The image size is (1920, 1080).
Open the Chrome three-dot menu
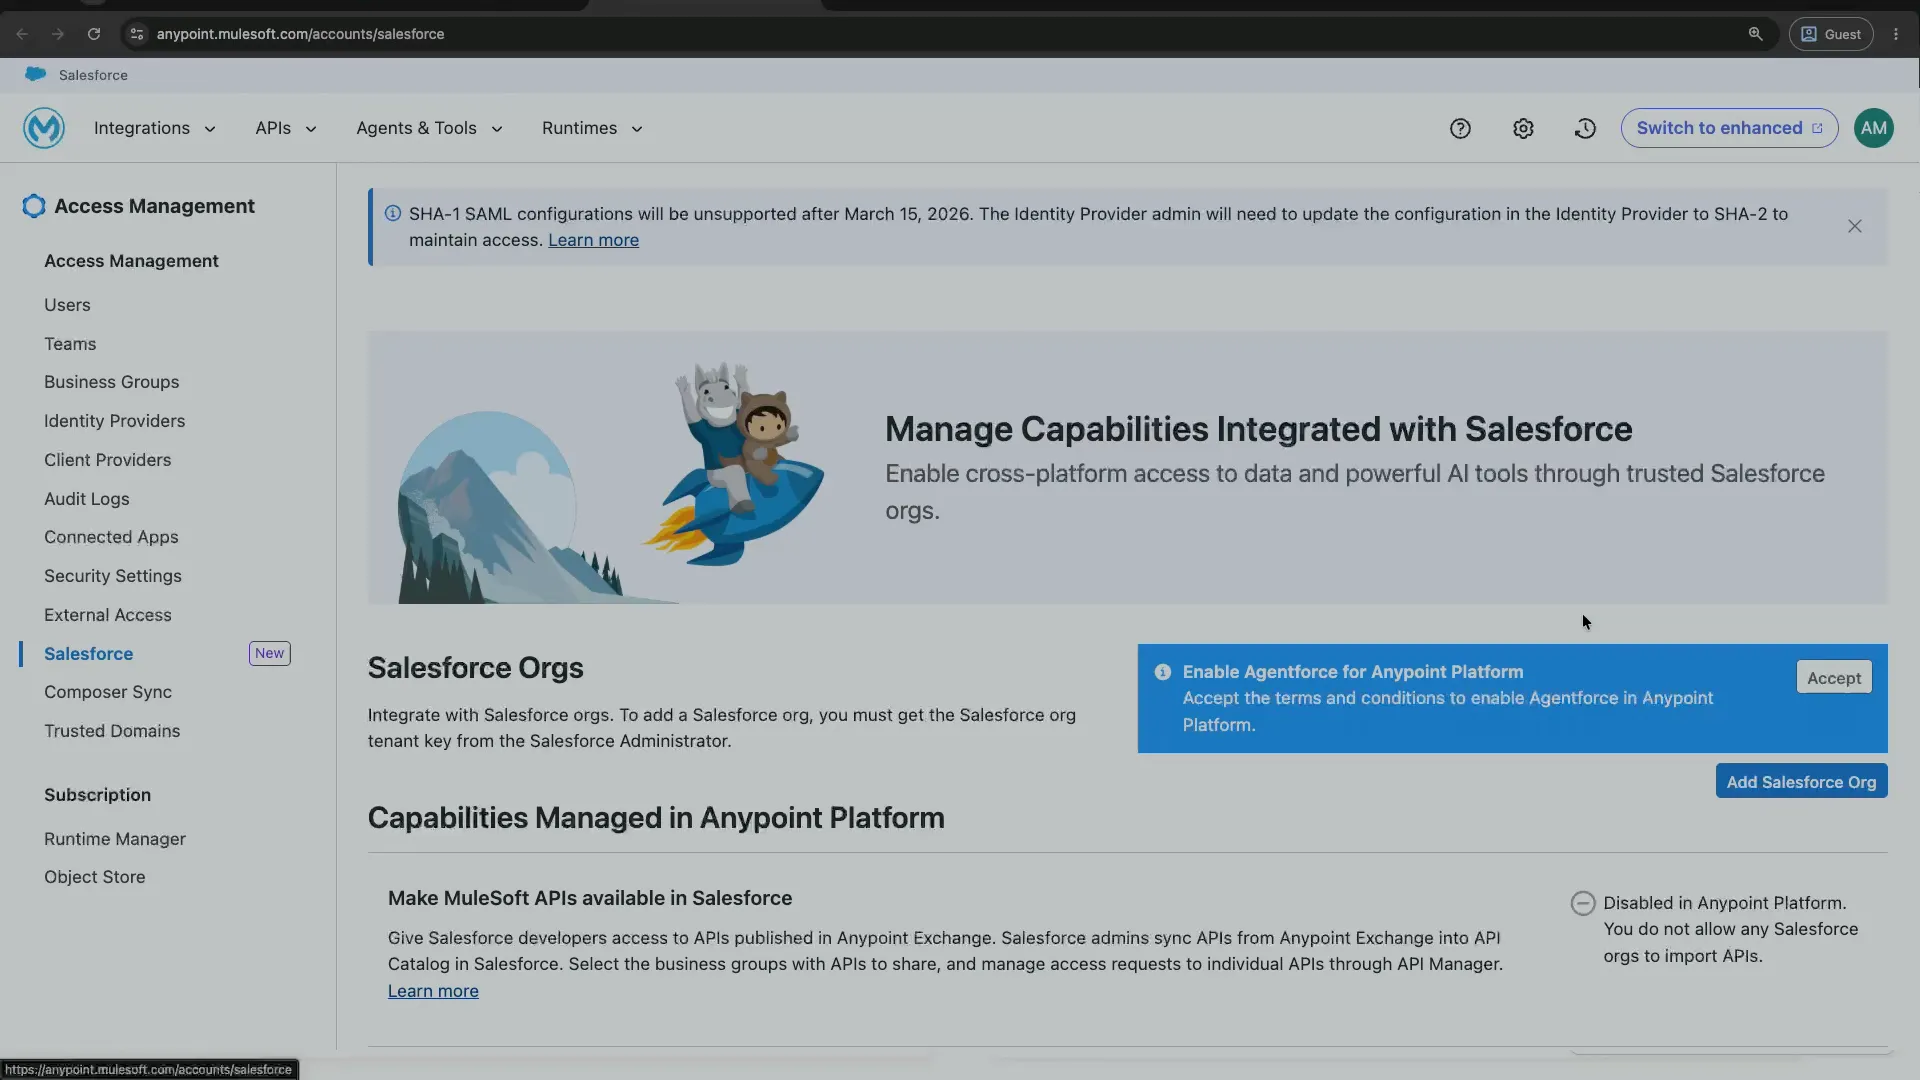pyautogui.click(x=1896, y=34)
